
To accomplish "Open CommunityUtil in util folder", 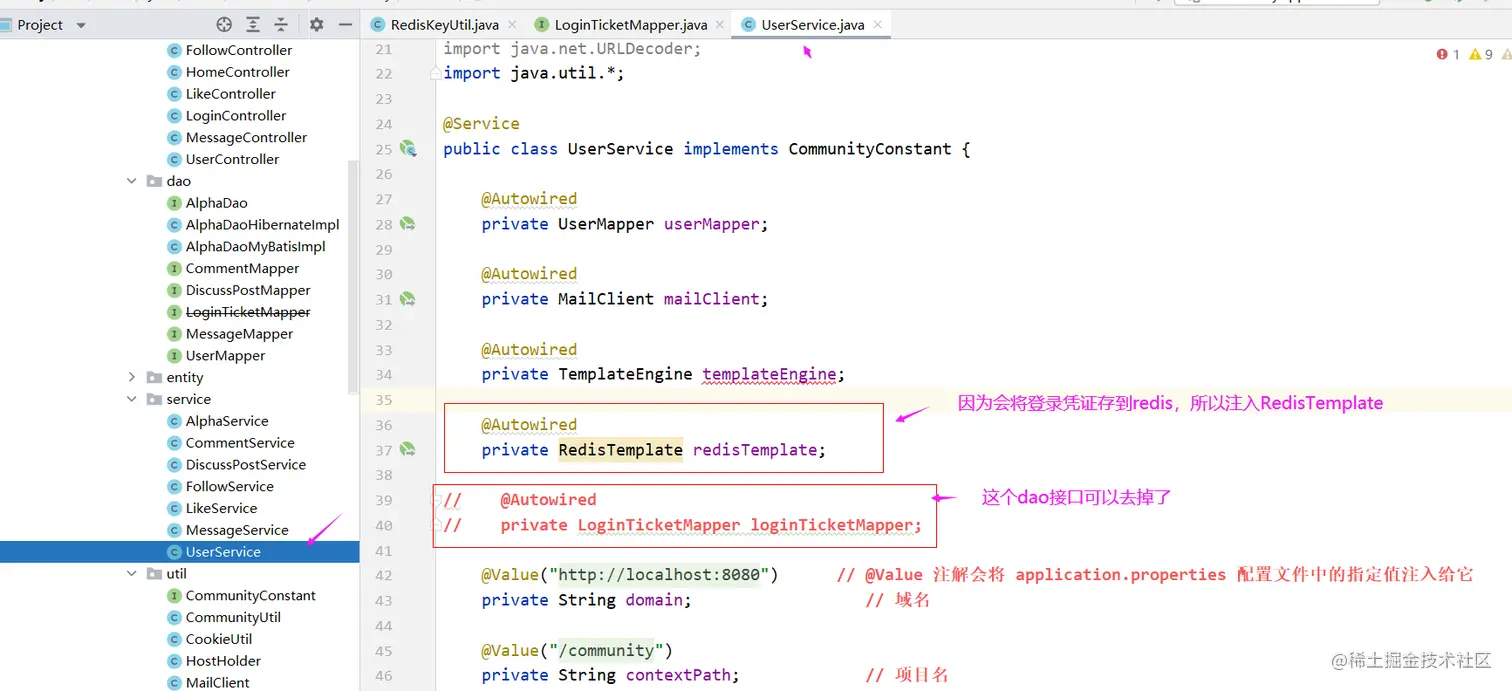I will click(233, 618).
